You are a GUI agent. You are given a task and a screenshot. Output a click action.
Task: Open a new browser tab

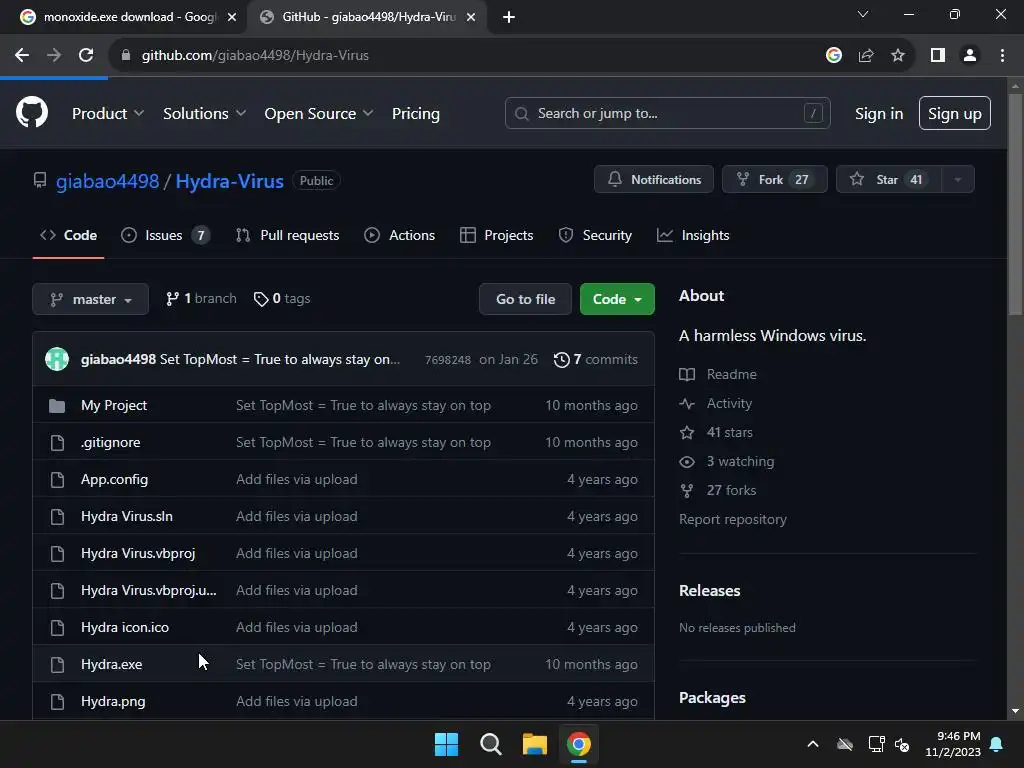coord(509,17)
